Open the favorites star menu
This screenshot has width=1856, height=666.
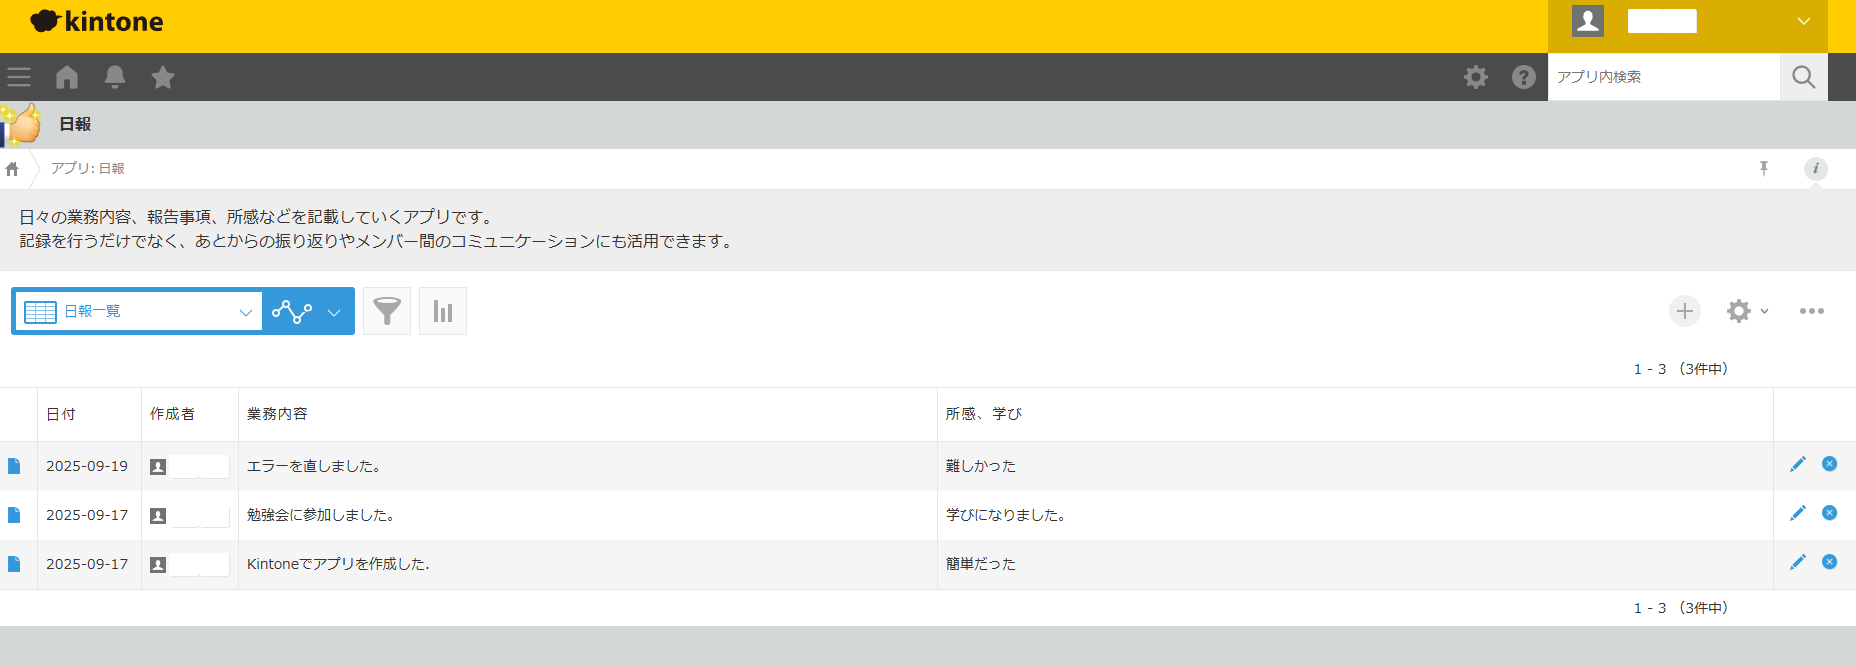[163, 77]
